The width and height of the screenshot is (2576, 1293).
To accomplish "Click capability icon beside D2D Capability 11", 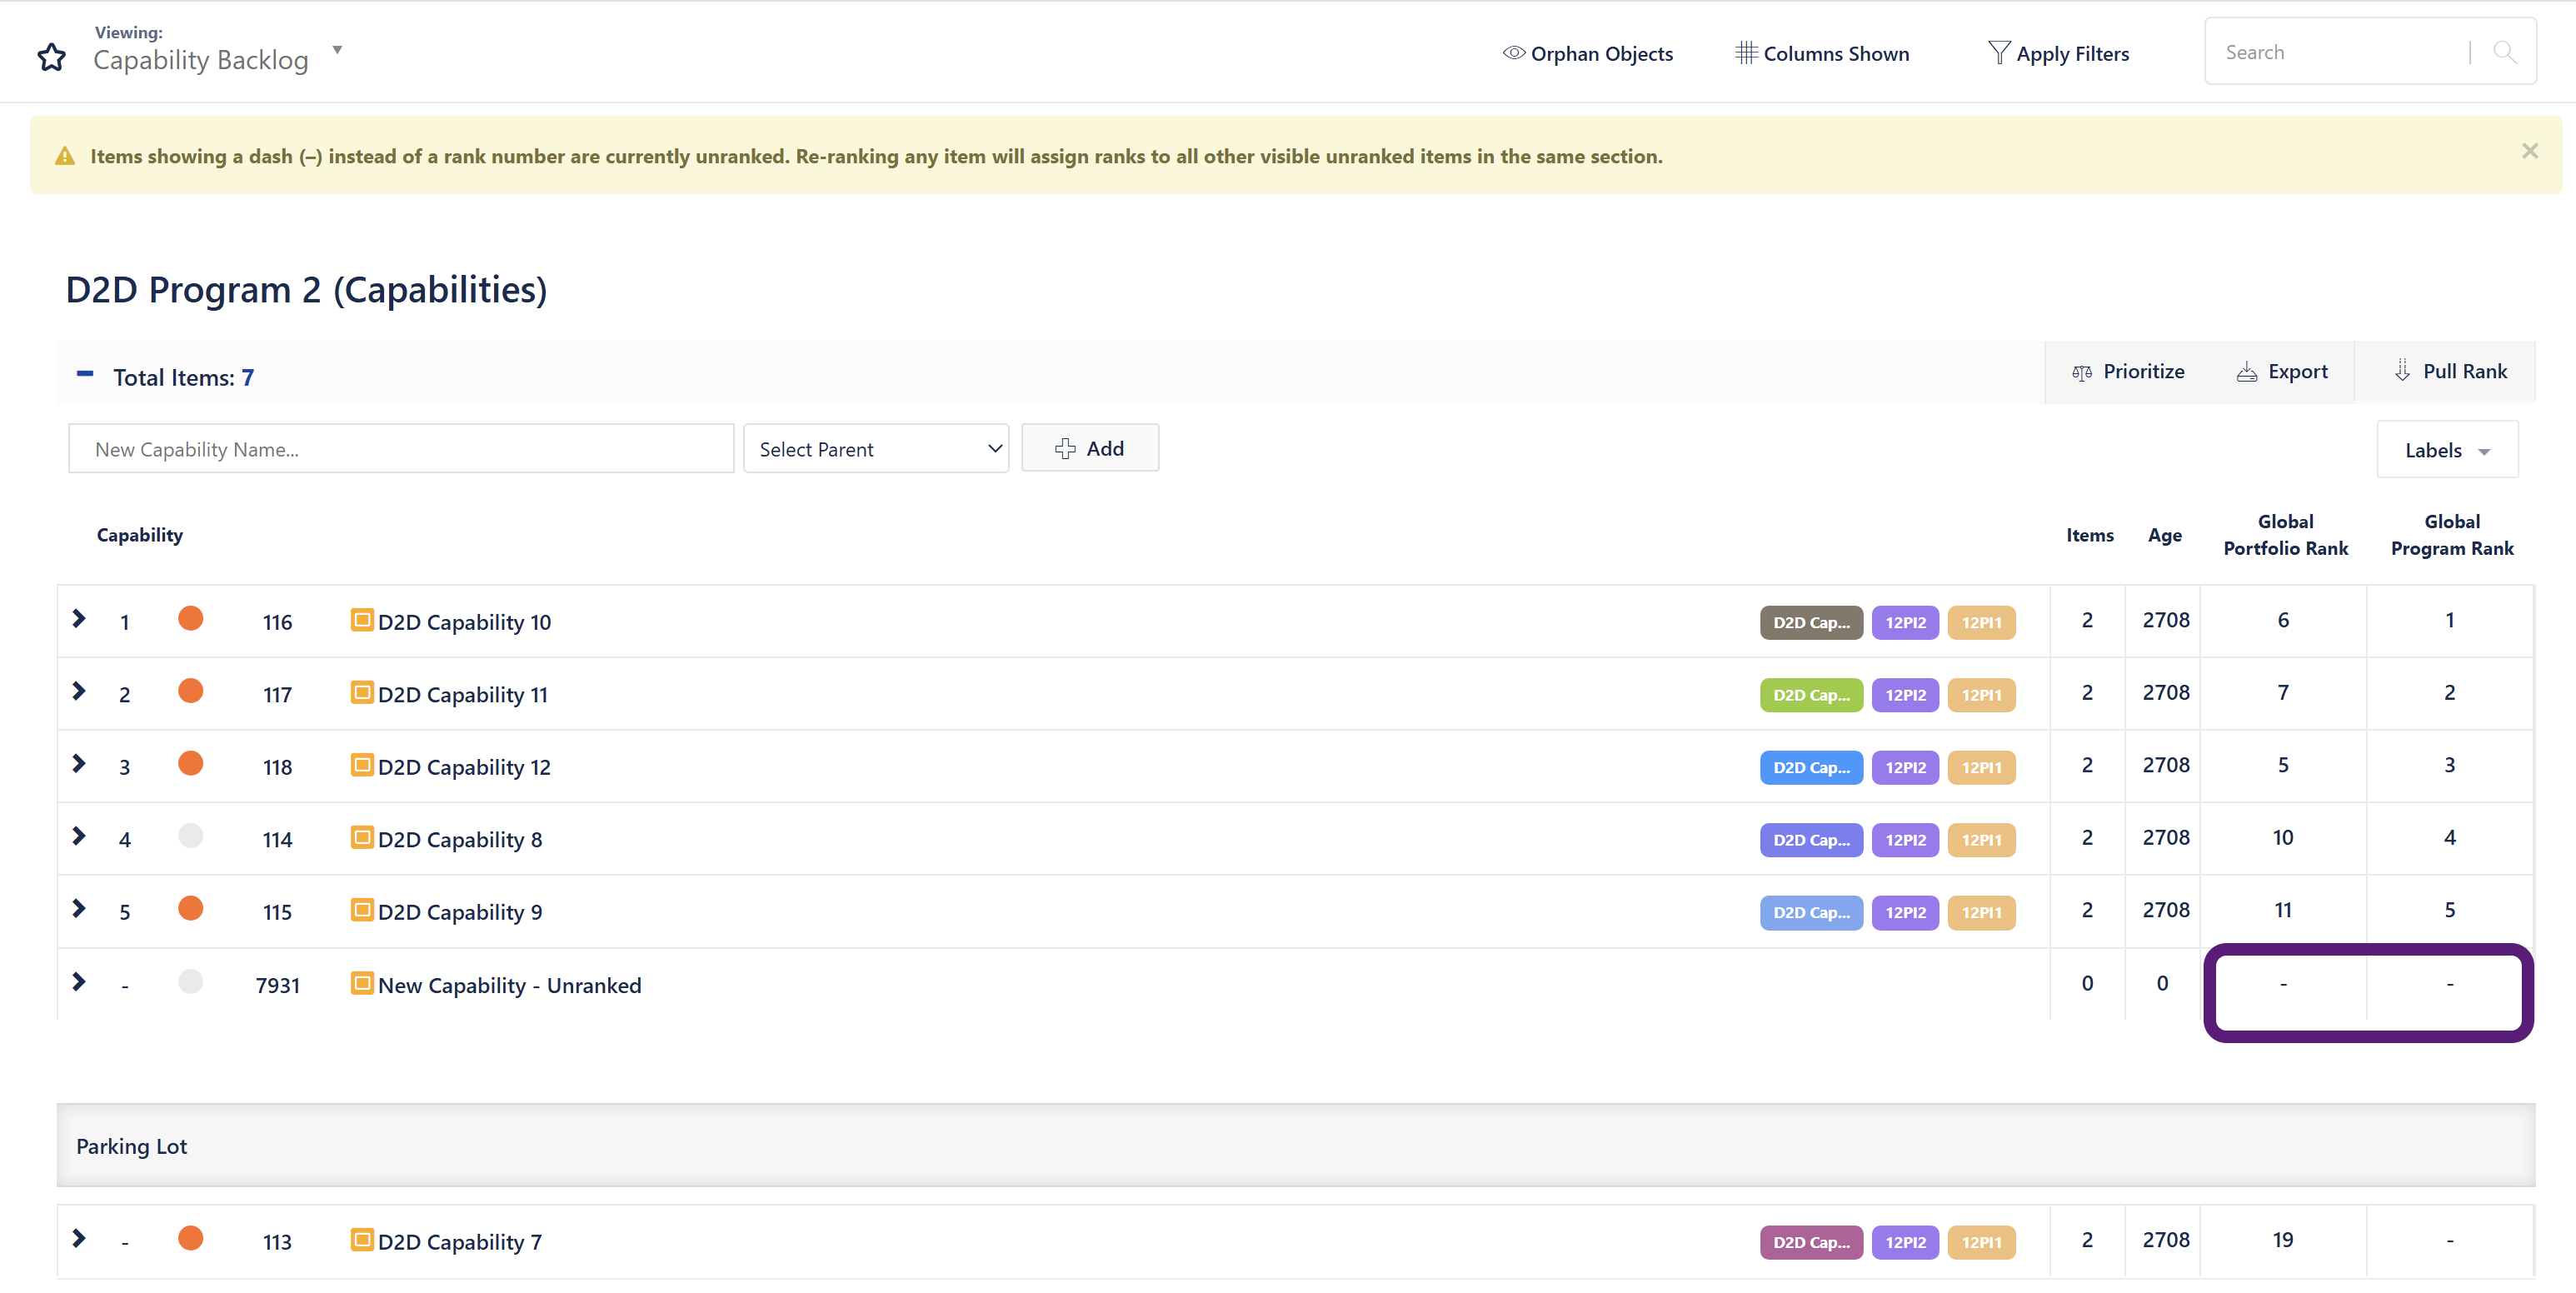I will 362,692.
